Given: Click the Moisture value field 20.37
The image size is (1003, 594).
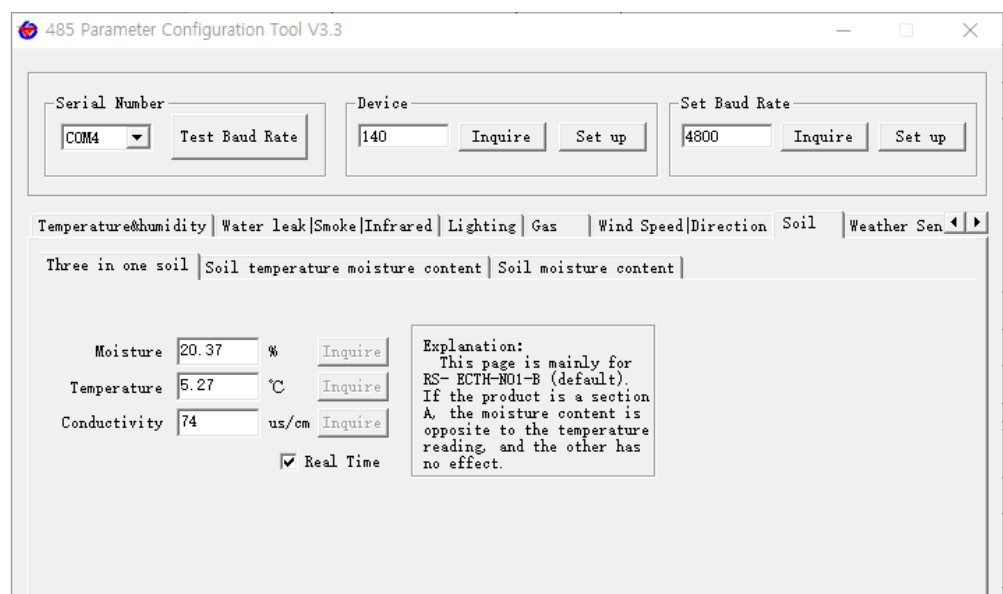Looking at the screenshot, I should [x=218, y=351].
